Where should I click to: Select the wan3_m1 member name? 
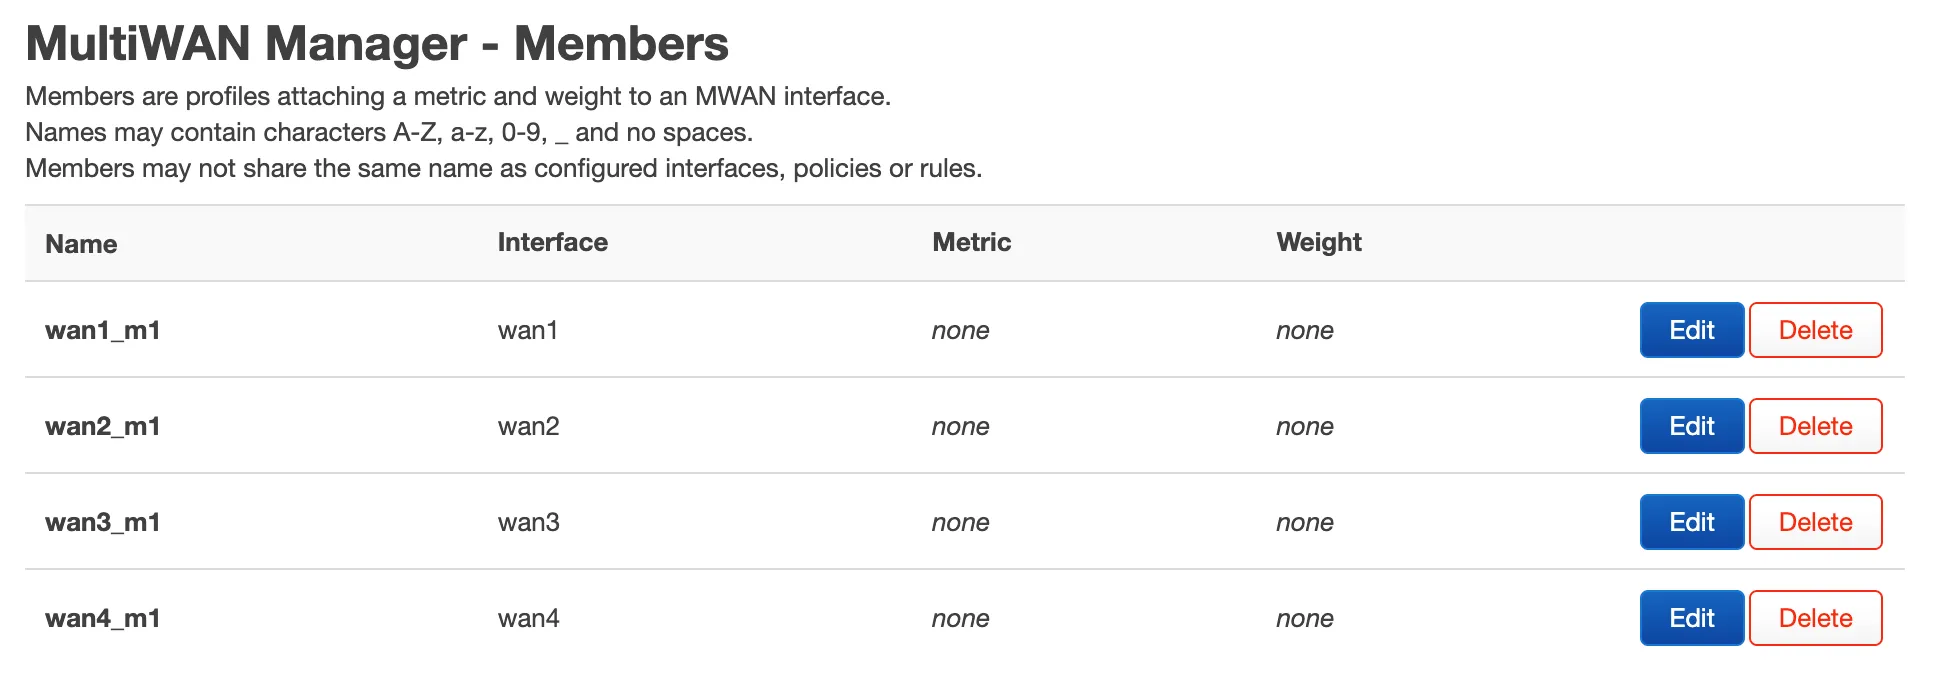103,522
